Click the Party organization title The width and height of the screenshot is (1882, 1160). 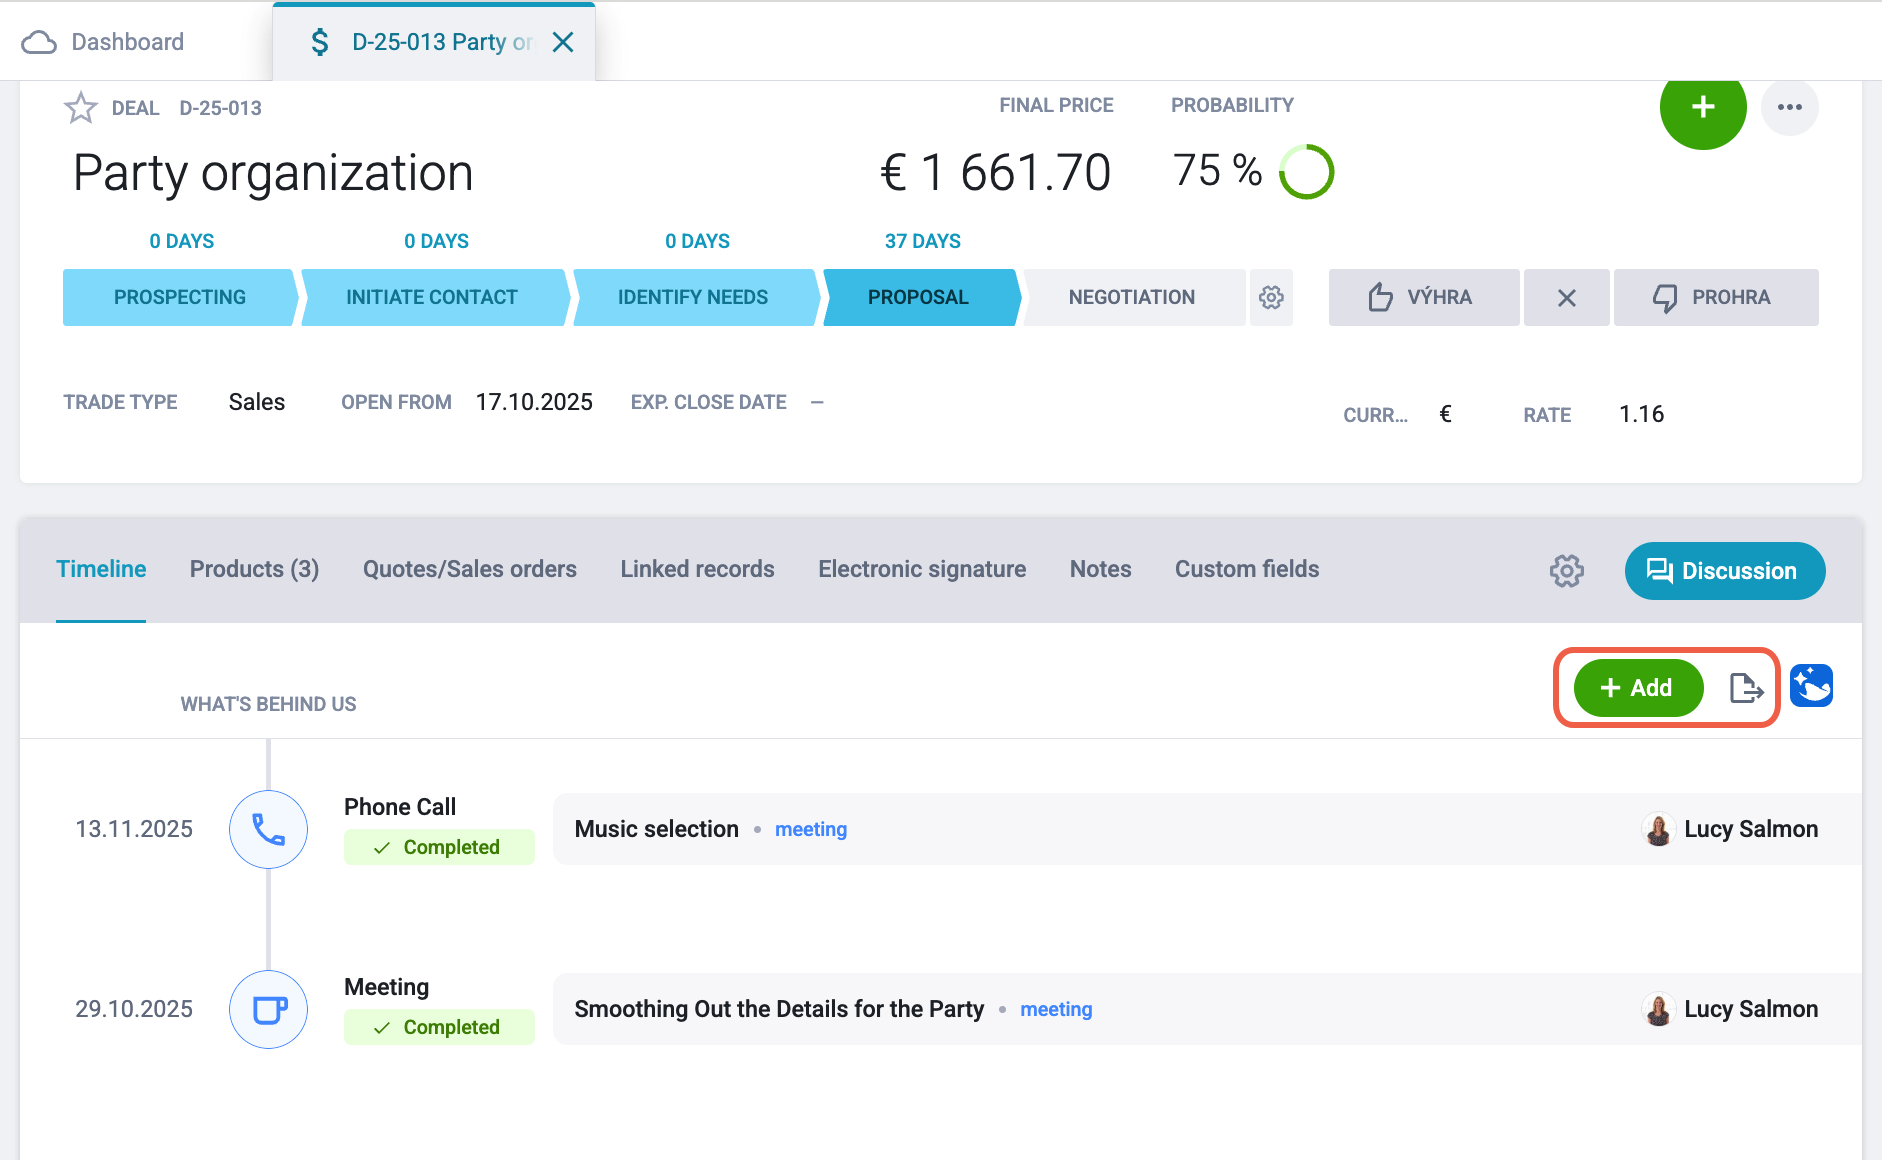pos(273,172)
